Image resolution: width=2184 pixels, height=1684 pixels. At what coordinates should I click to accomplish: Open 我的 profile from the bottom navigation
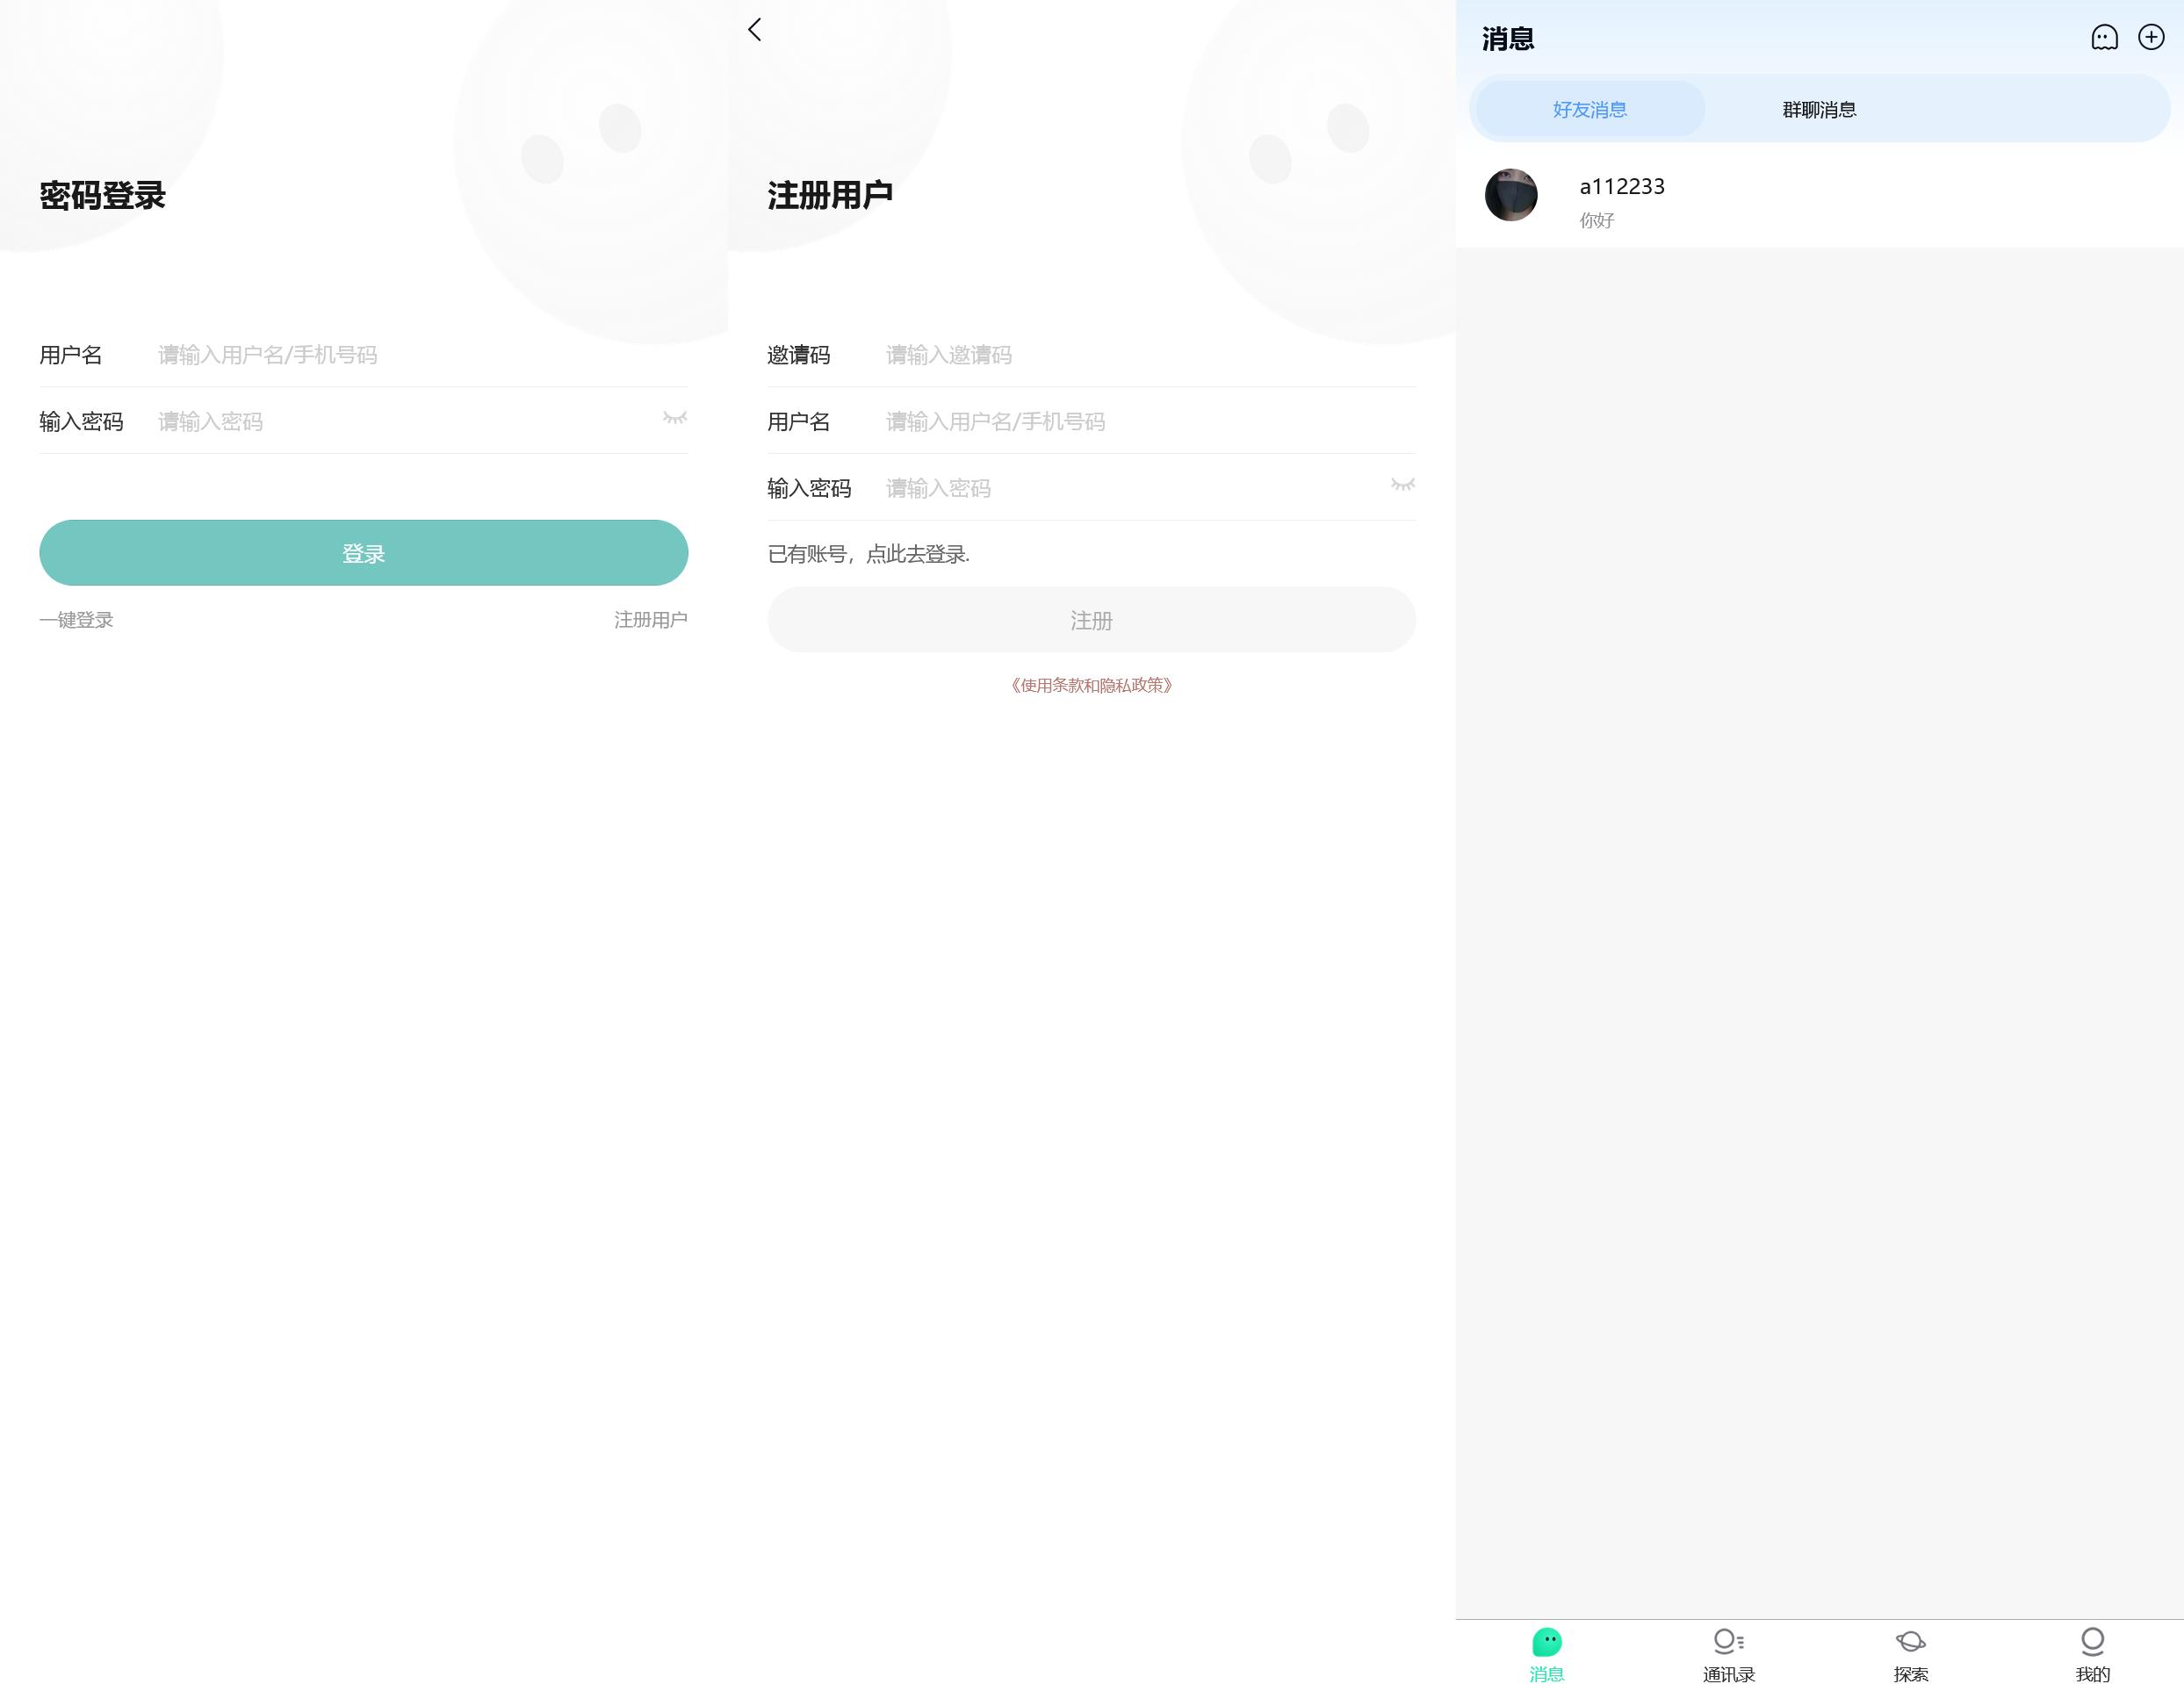coord(2093,1650)
